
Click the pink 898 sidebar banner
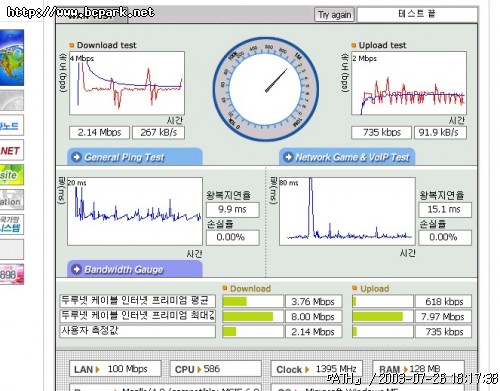point(12,274)
